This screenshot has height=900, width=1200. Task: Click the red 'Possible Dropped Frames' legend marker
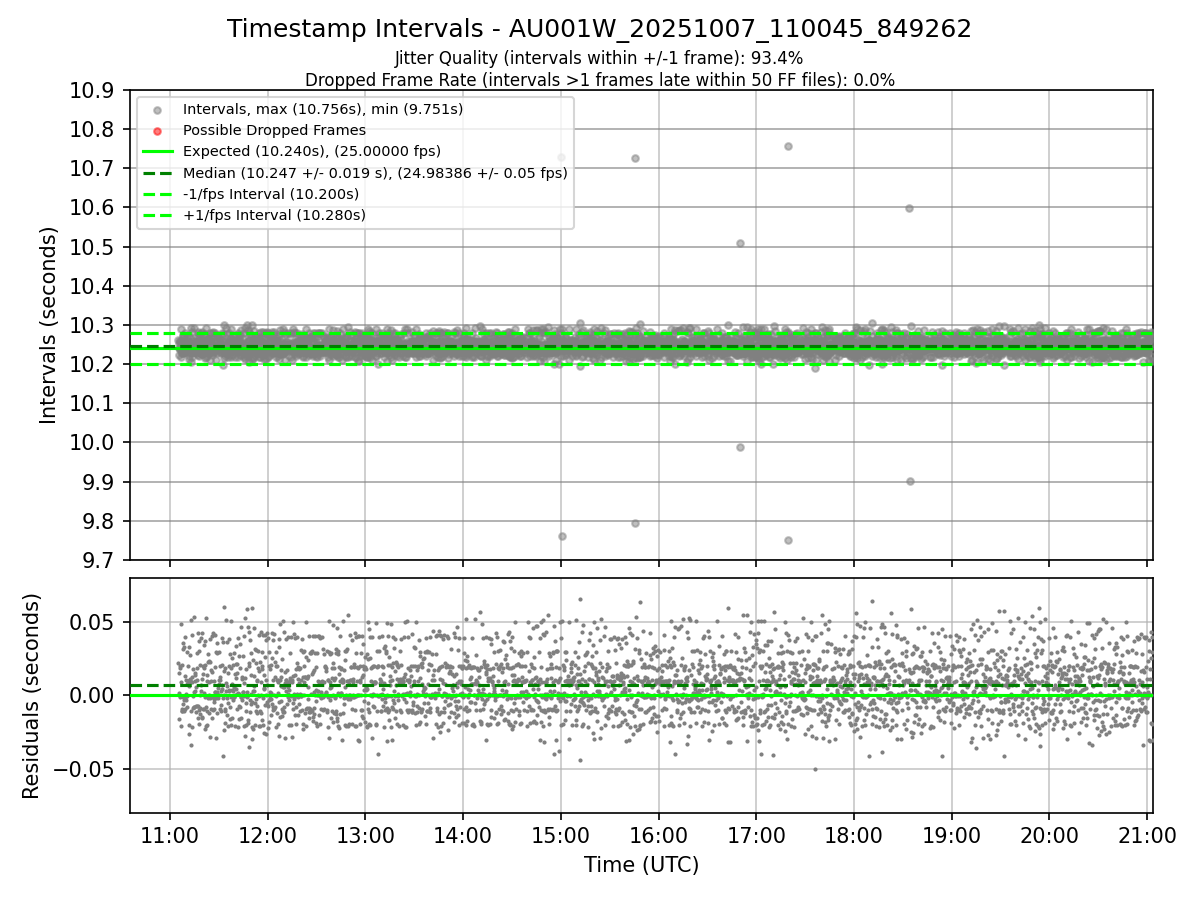point(157,131)
